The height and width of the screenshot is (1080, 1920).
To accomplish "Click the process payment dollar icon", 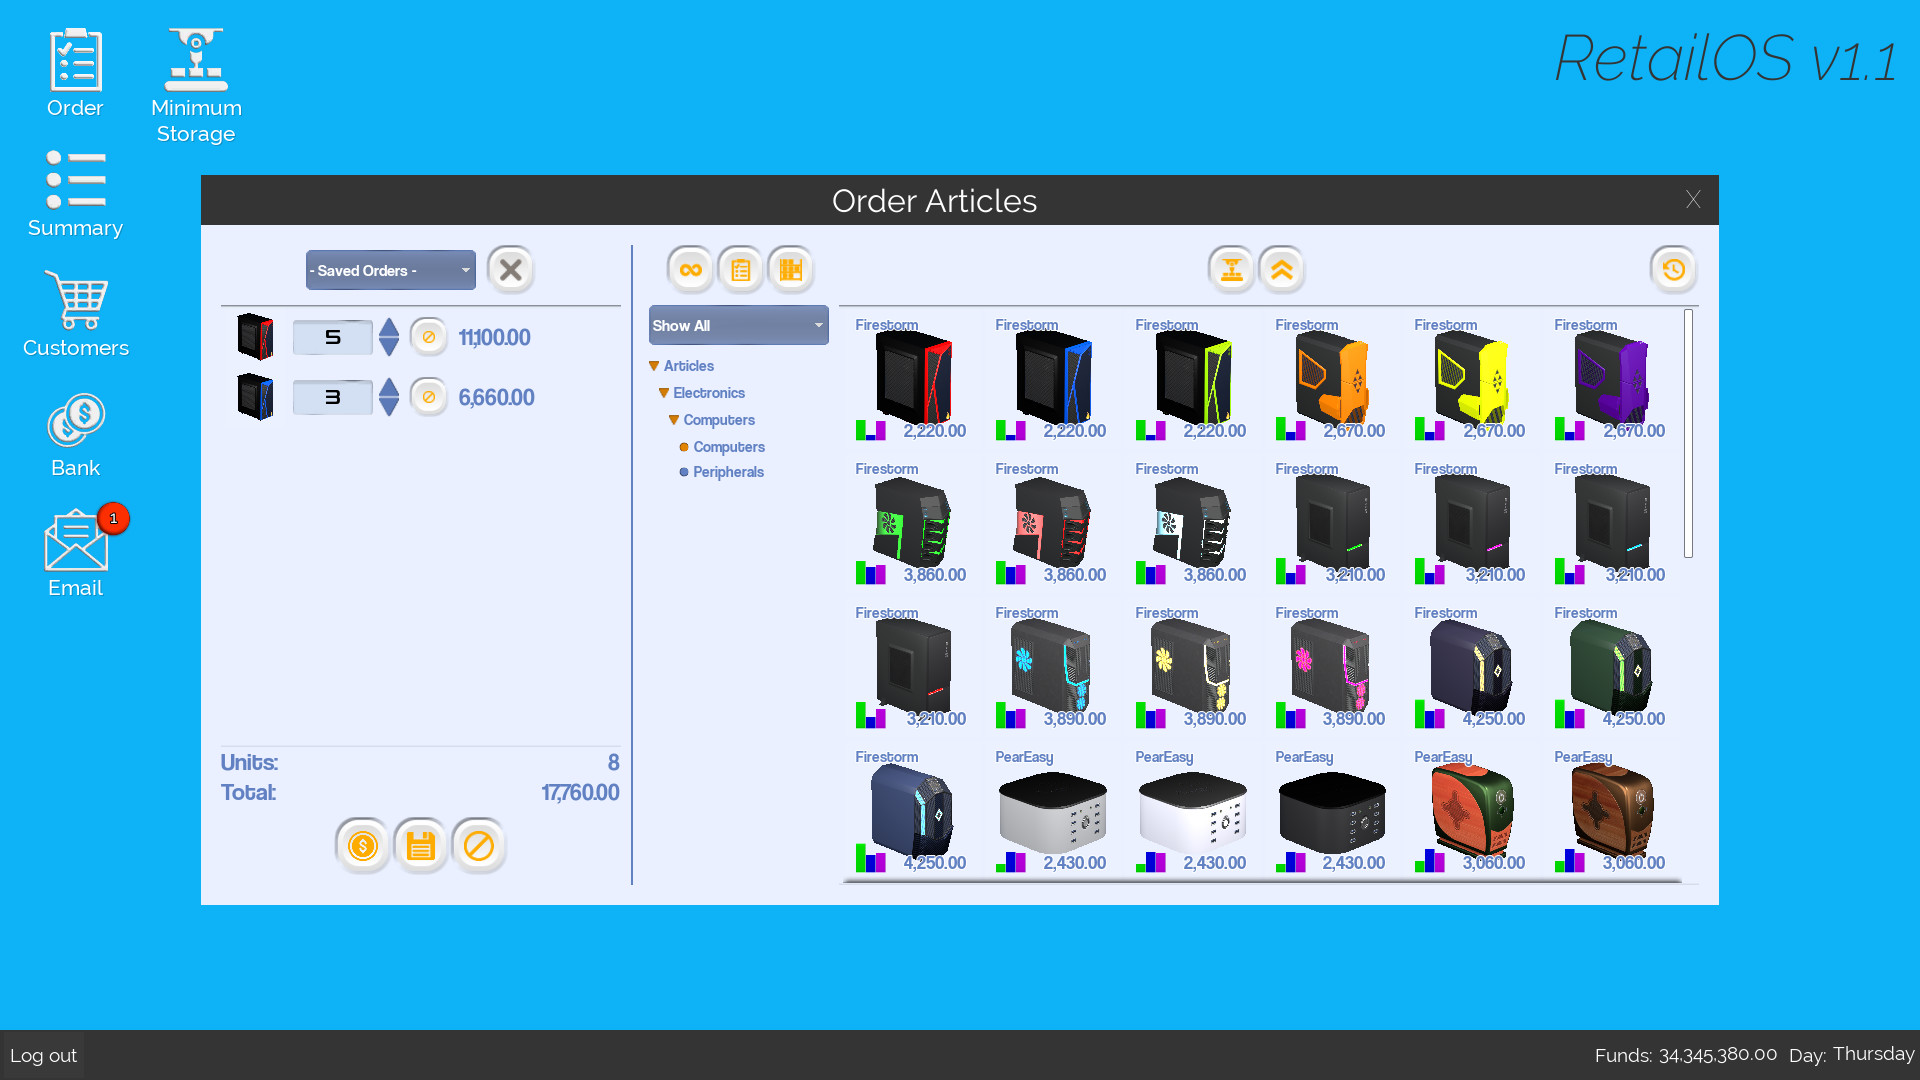I will click(363, 845).
